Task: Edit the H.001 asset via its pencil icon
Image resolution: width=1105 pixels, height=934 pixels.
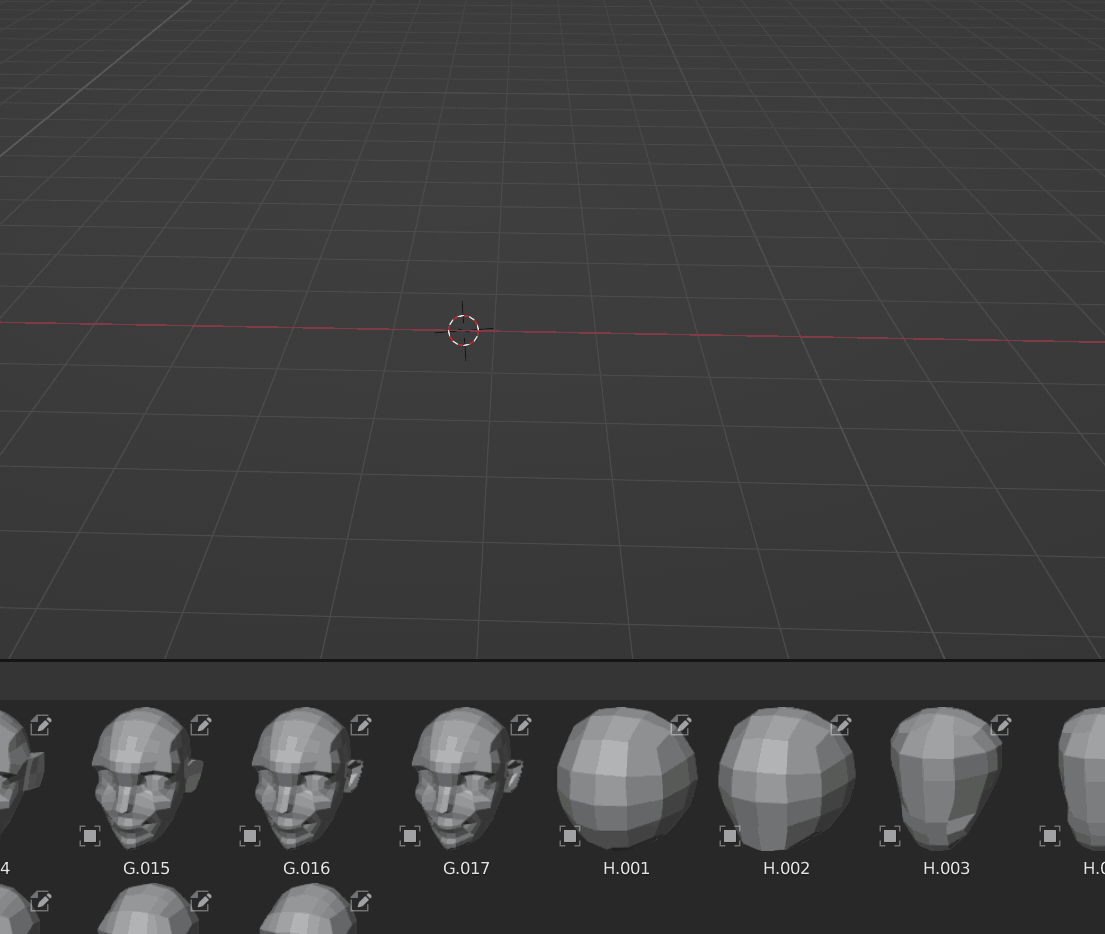Action: (x=681, y=725)
